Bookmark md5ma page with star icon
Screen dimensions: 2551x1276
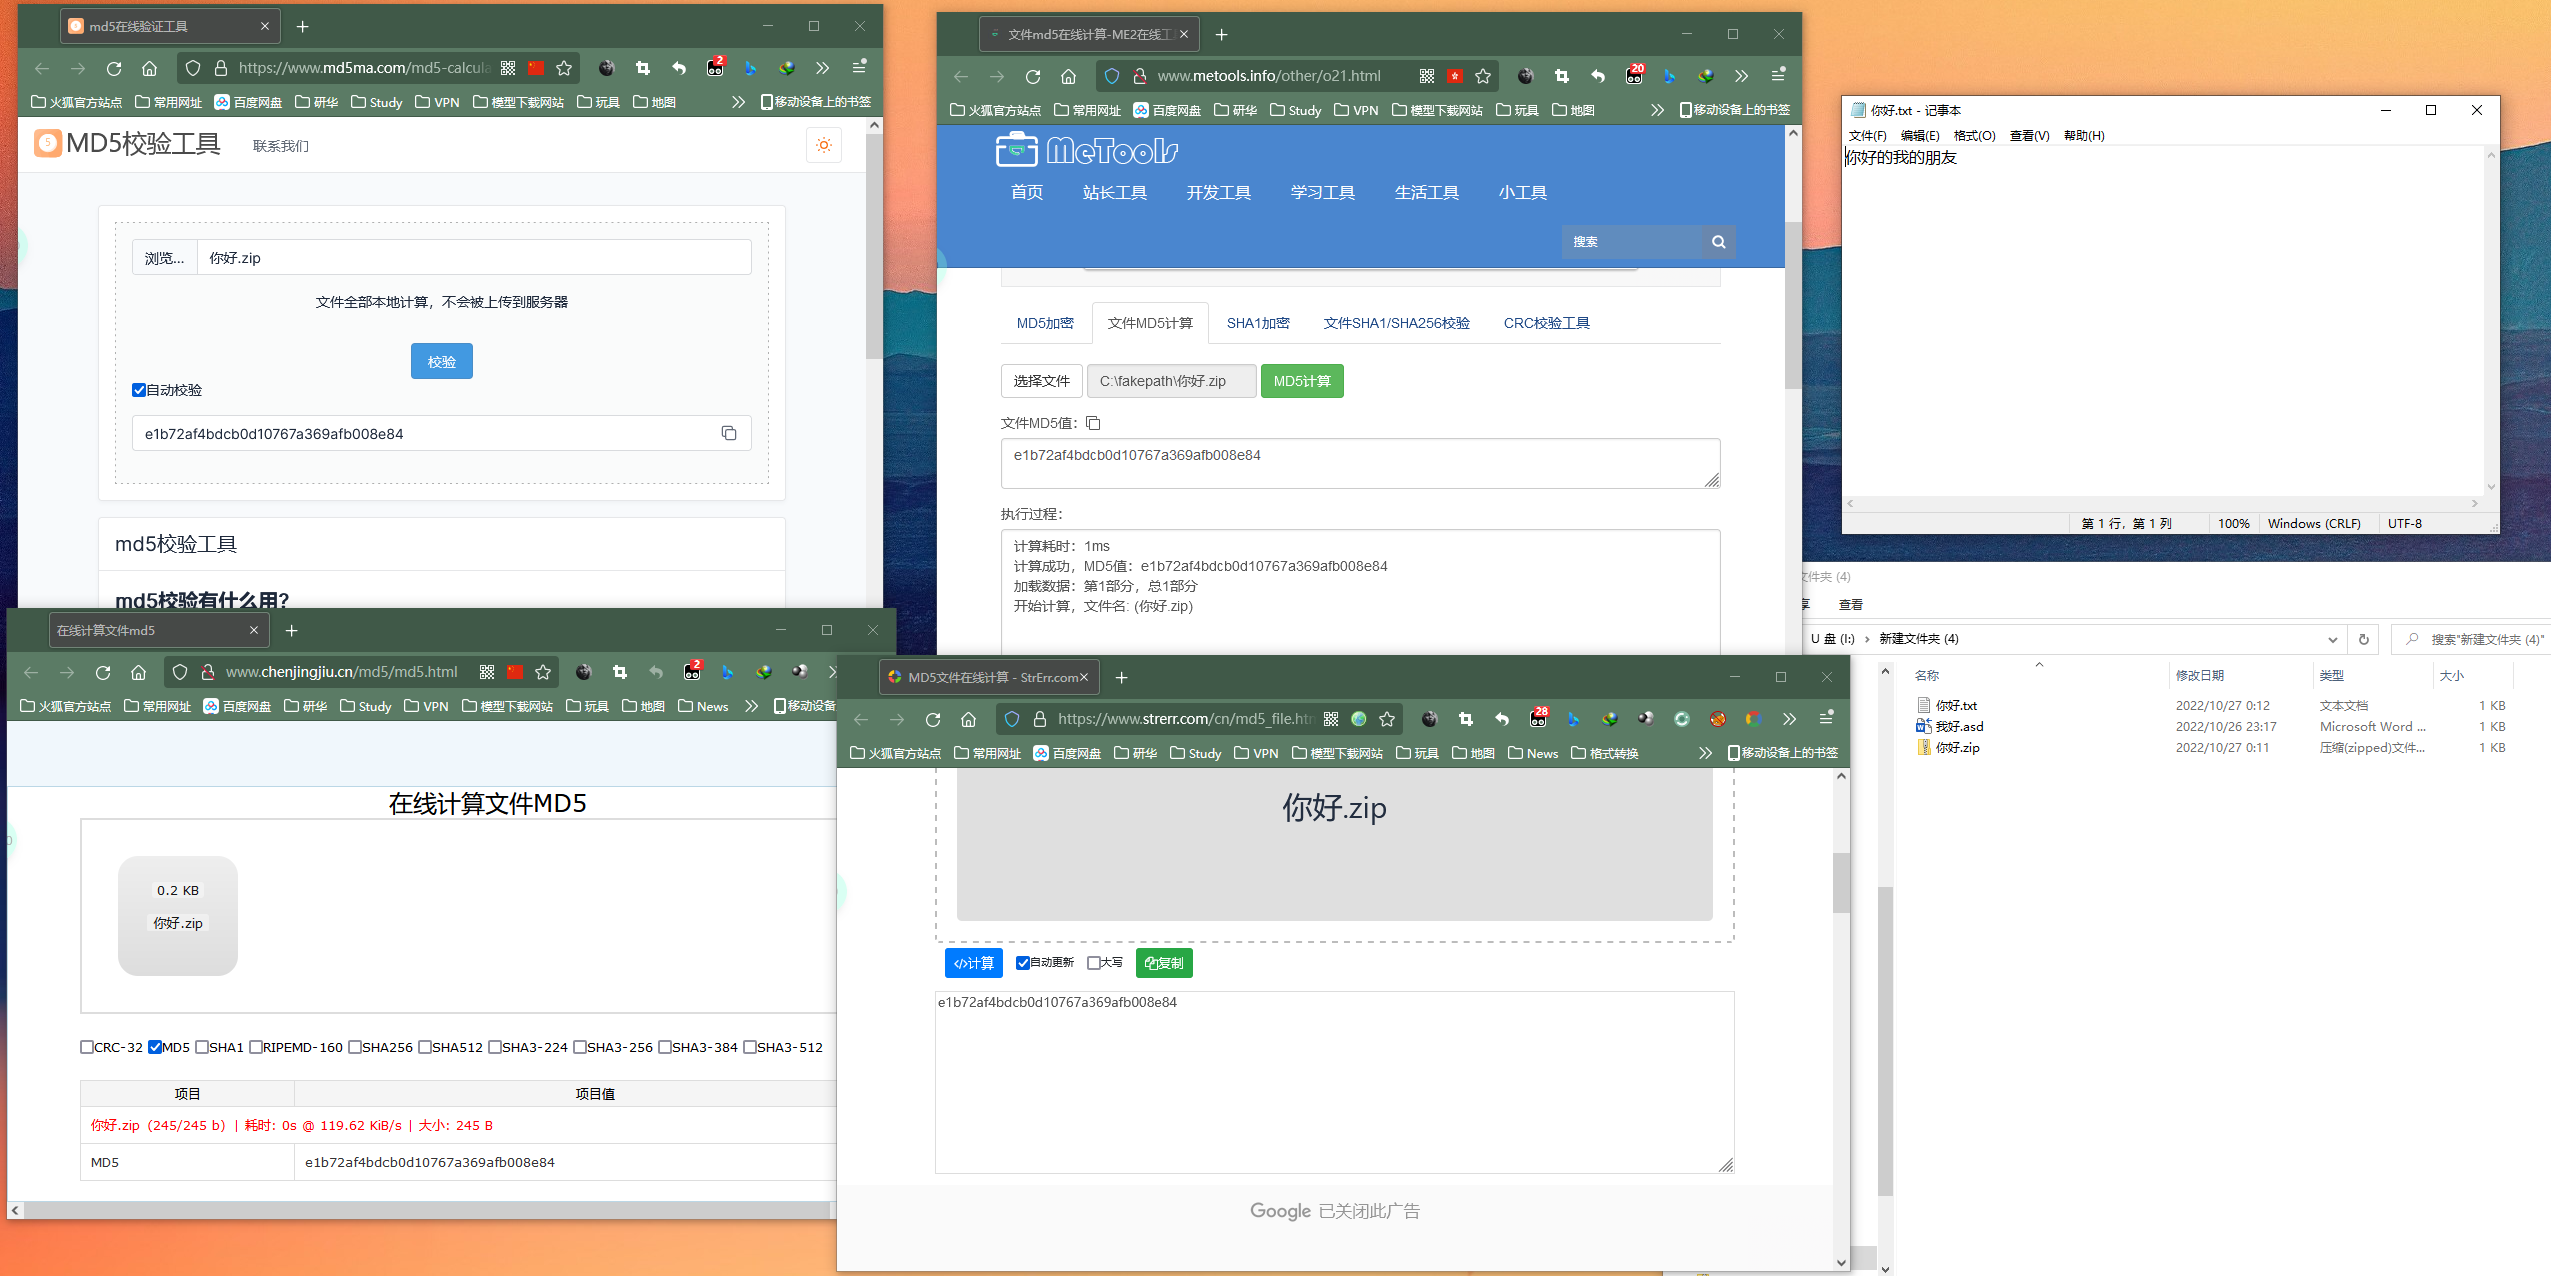564,68
